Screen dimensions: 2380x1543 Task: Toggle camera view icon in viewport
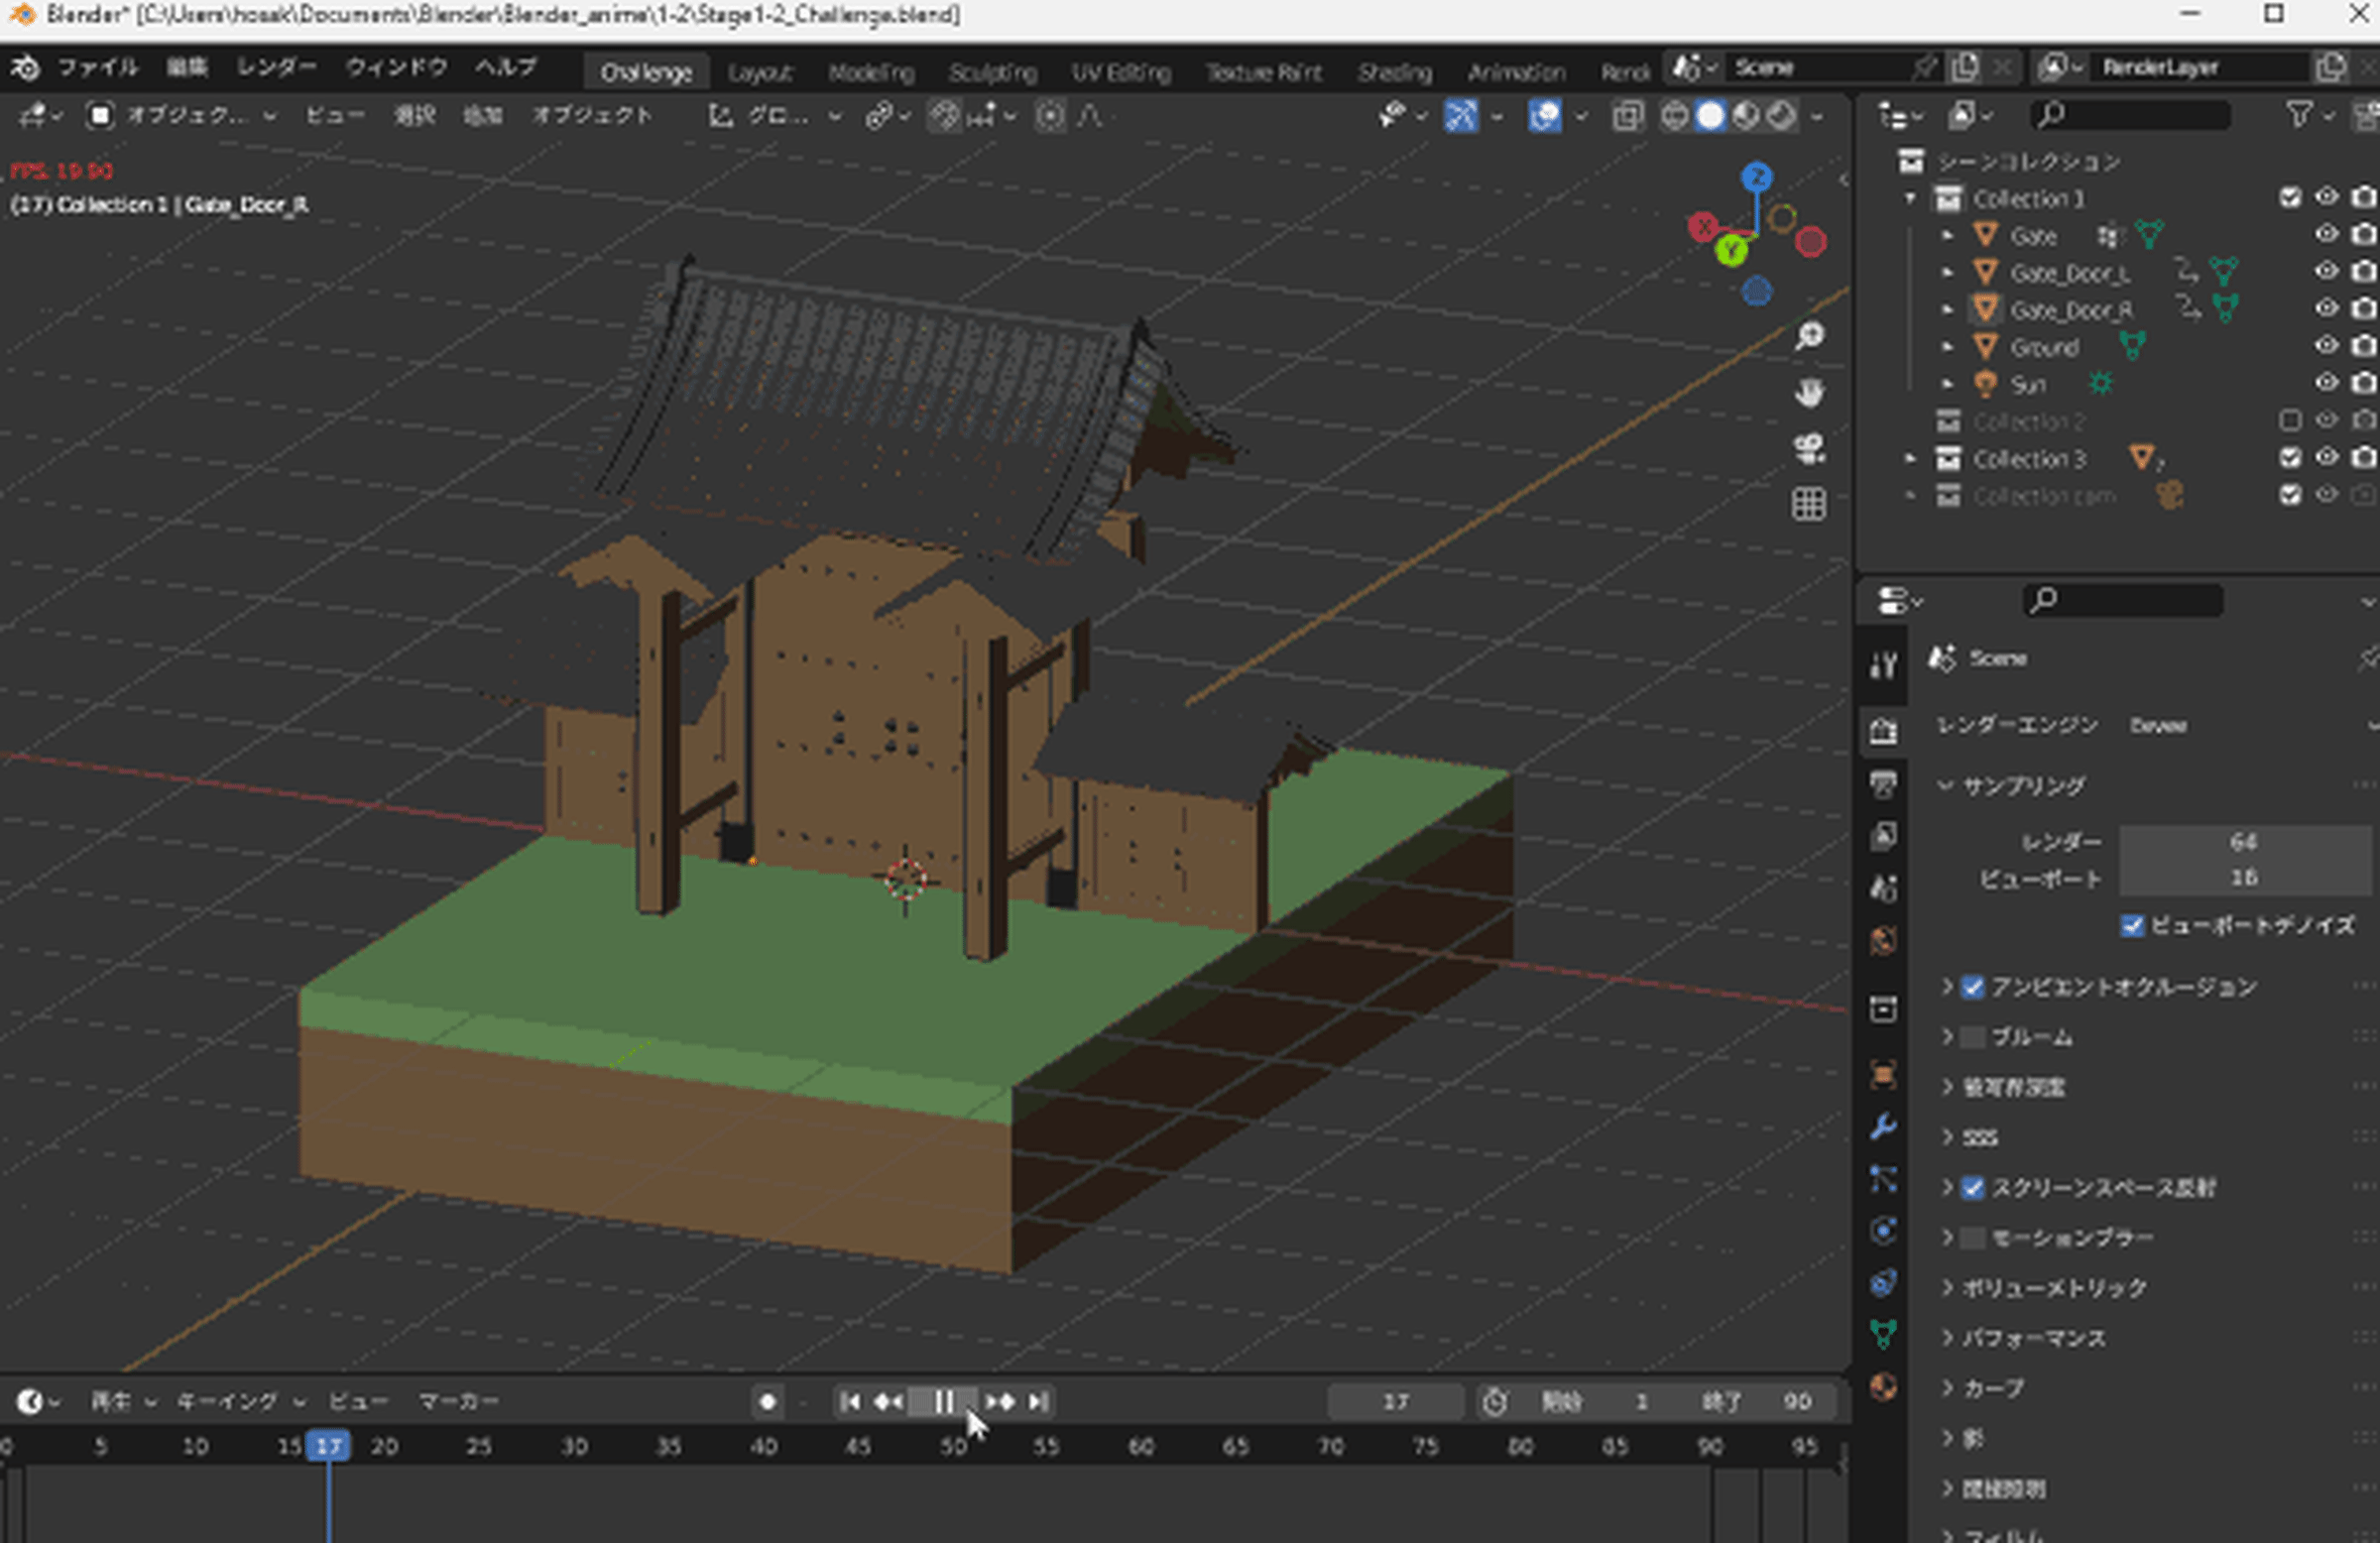click(x=1808, y=449)
